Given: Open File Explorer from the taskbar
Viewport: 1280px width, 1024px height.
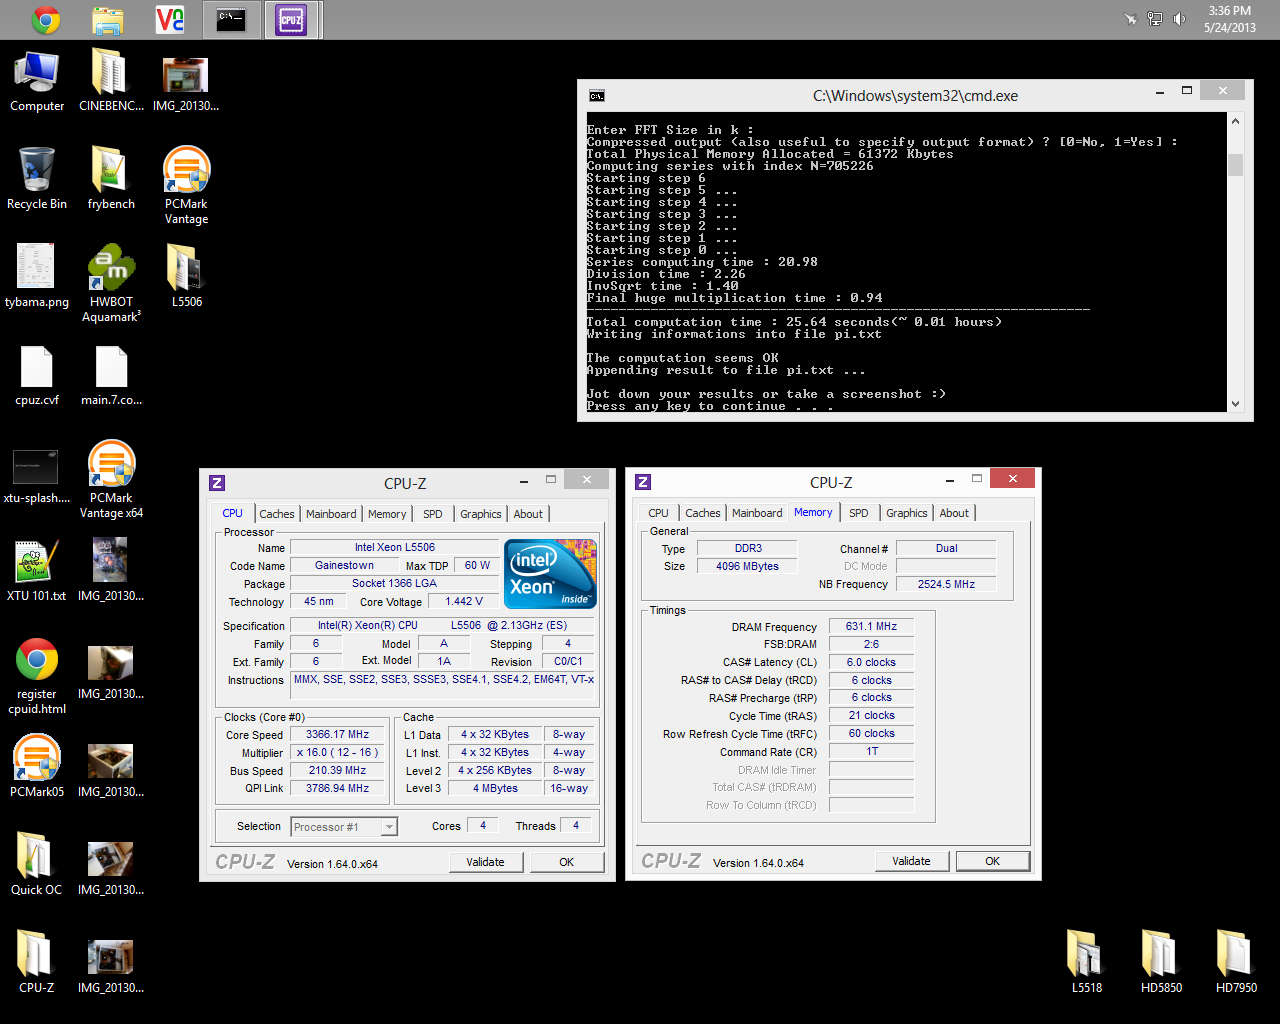Looking at the screenshot, I should point(108,19).
